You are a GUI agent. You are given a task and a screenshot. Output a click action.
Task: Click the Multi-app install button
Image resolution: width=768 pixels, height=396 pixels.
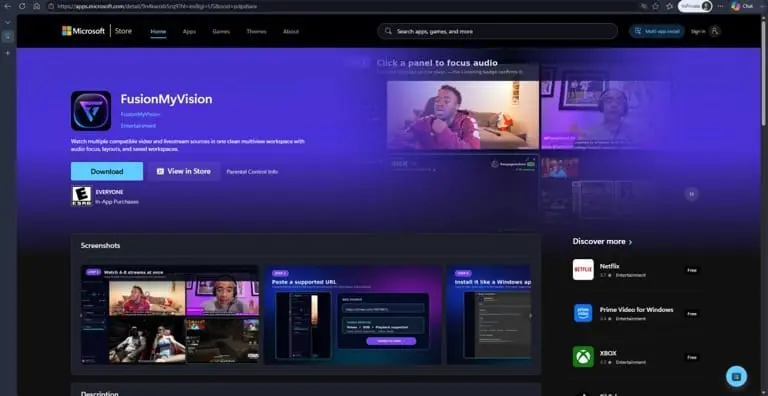[x=657, y=31]
